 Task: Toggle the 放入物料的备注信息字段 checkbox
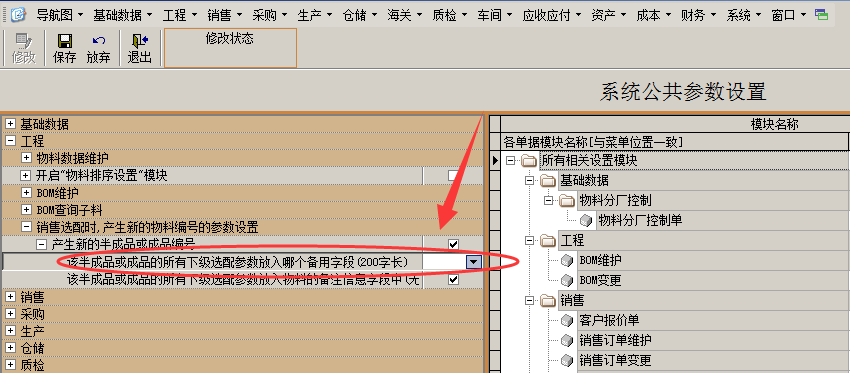(454, 280)
